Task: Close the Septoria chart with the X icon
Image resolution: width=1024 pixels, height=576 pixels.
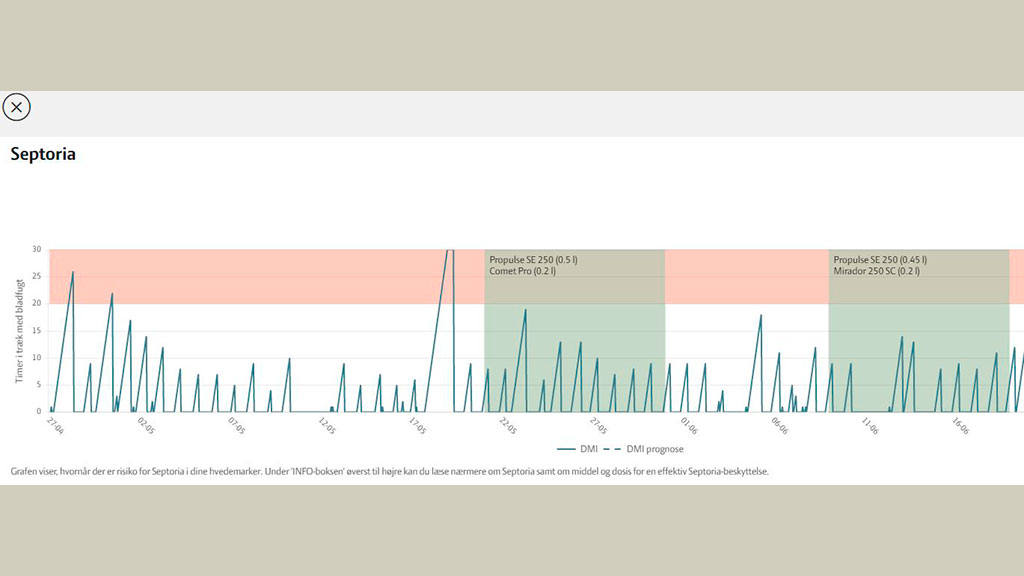Action: tap(17, 107)
